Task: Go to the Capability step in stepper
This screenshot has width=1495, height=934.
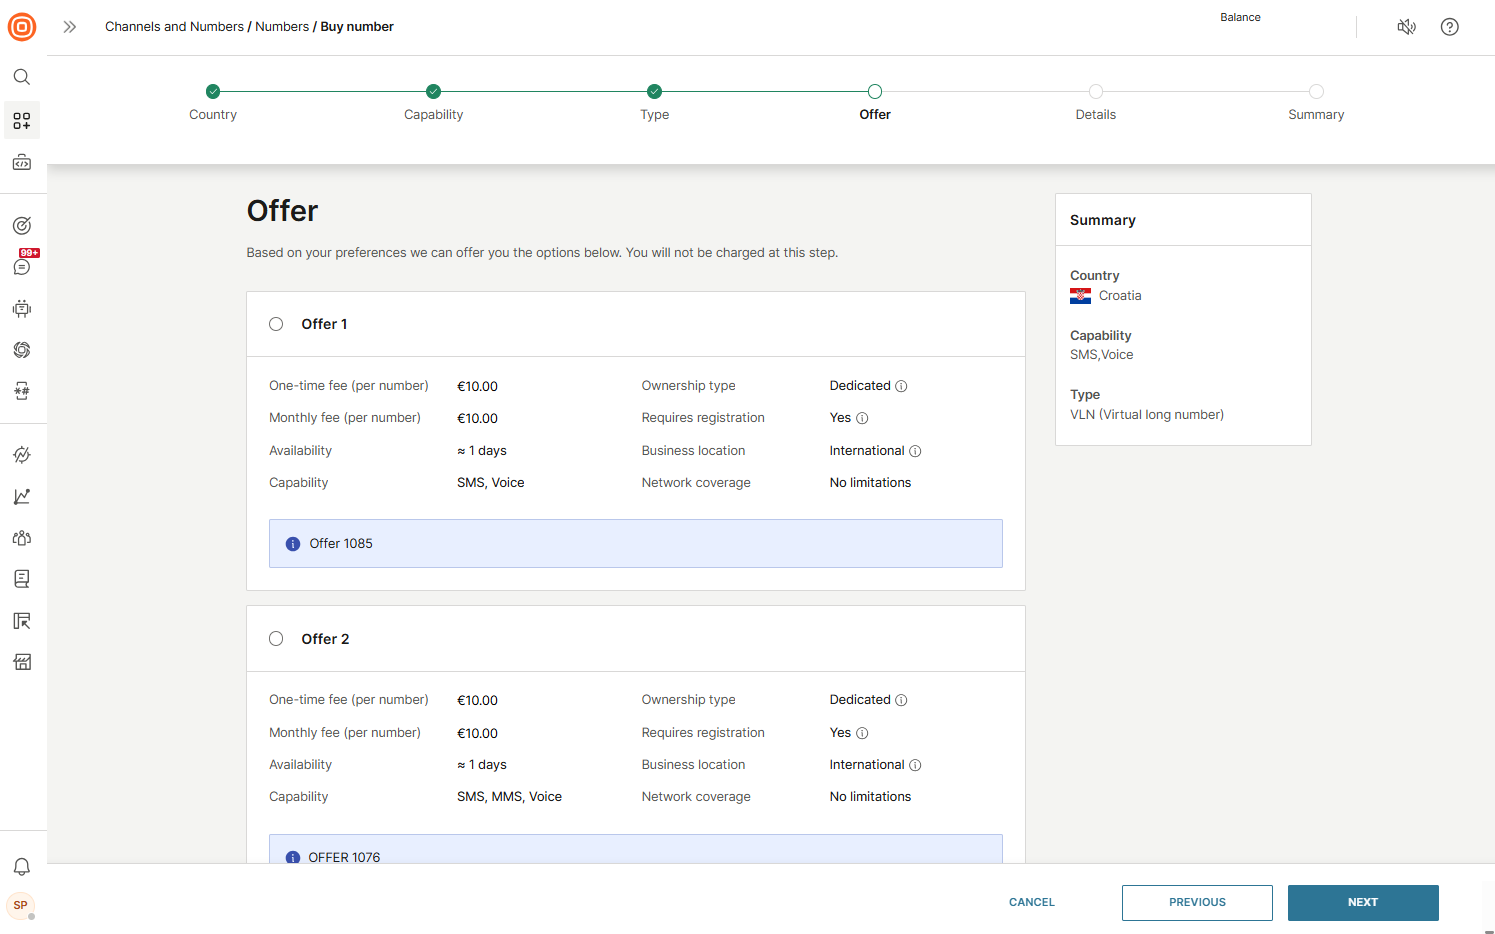Action: [433, 92]
